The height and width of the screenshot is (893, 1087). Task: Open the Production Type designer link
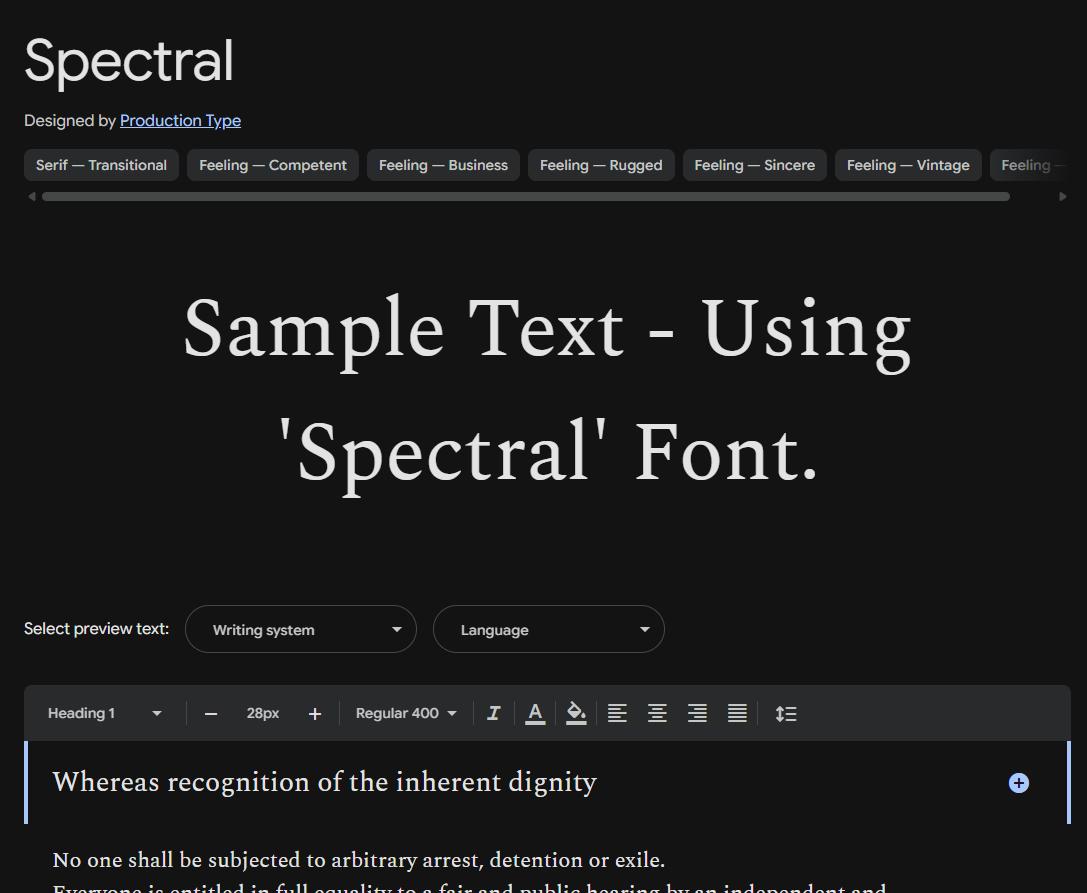point(180,121)
